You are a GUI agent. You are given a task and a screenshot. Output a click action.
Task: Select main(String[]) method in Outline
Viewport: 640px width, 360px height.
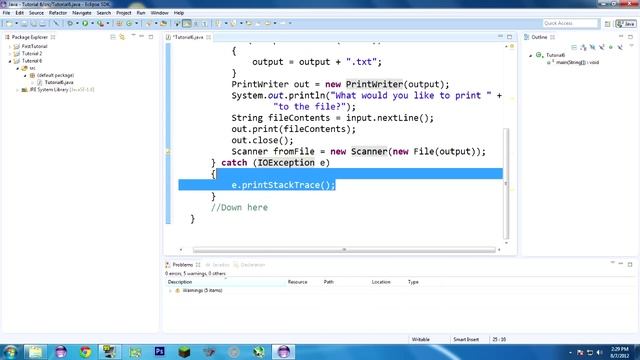[577, 62]
